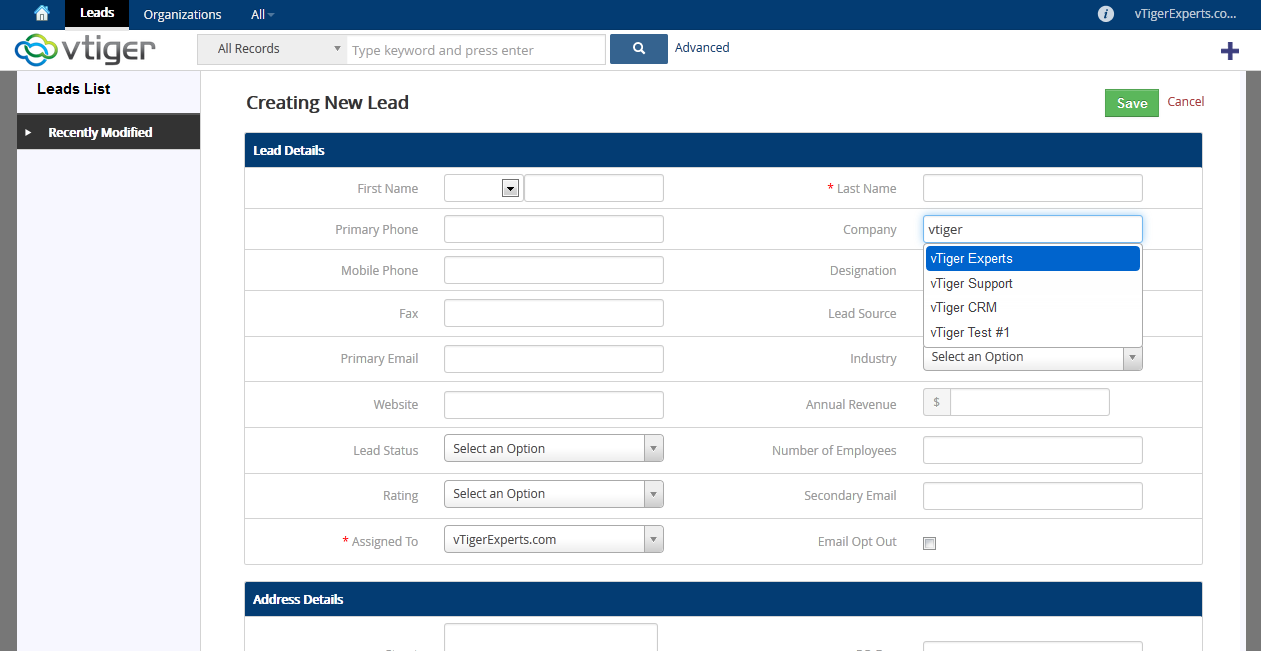Screen dimensions: 1261x651
Task: Click the Company field containing vtiger
Action: [1032, 229]
